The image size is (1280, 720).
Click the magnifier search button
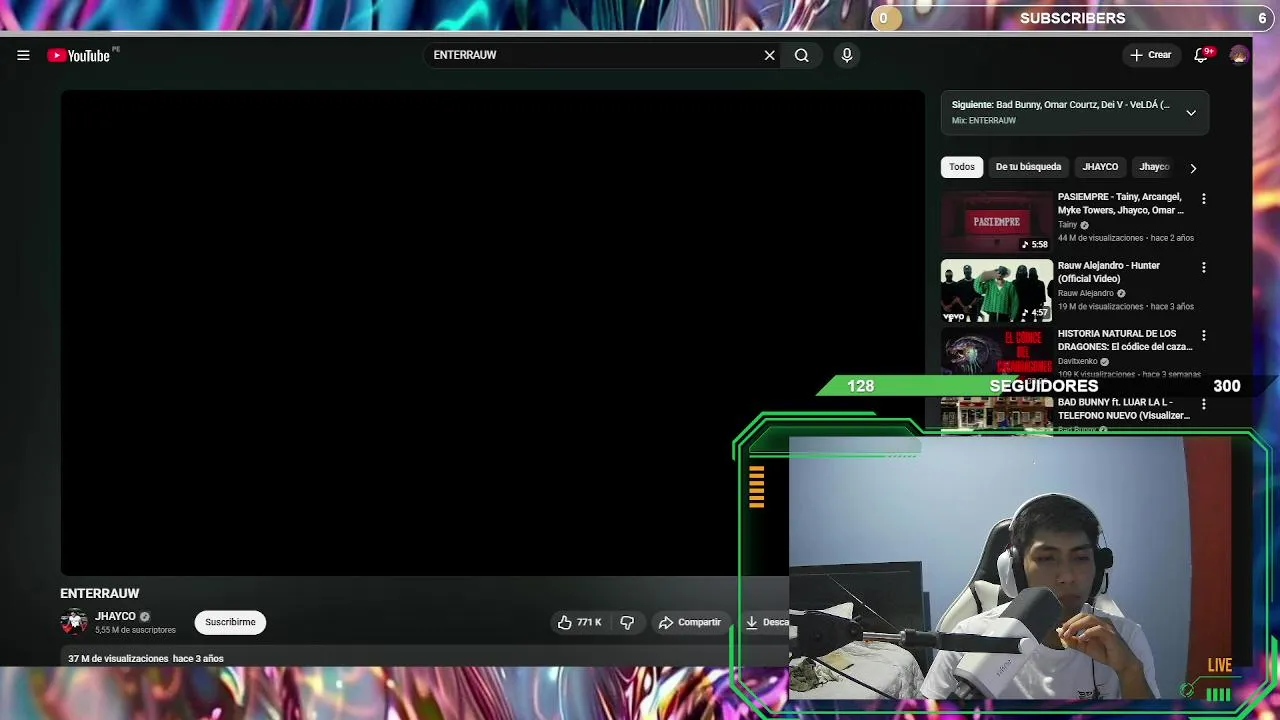click(801, 55)
